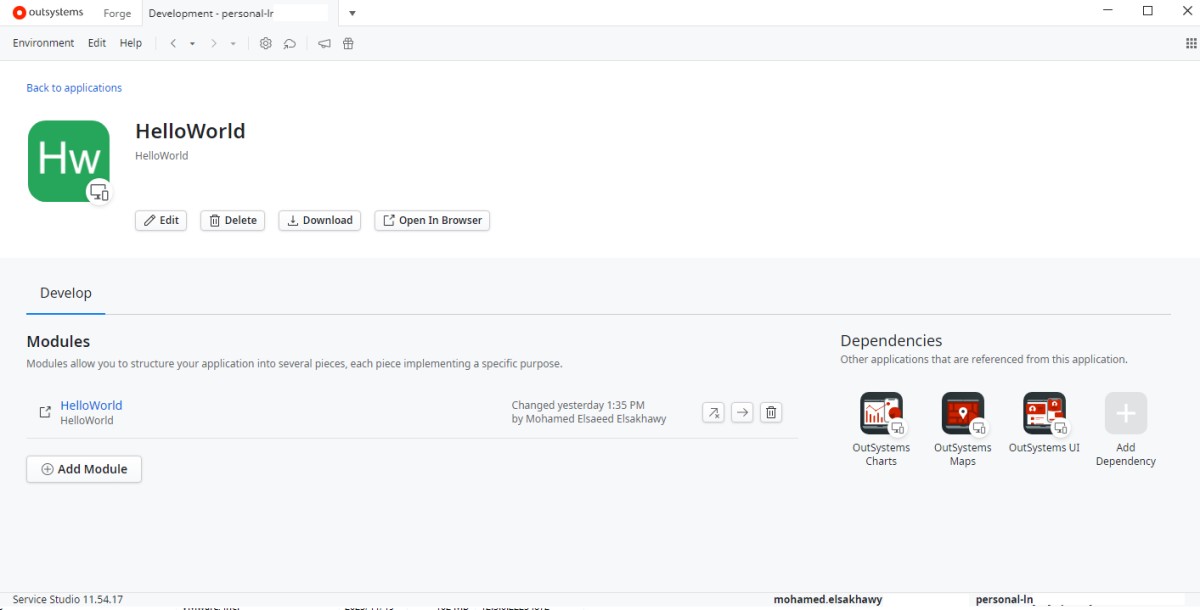
Task: Add a dependency with plus tile
Action: (x=1126, y=429)
